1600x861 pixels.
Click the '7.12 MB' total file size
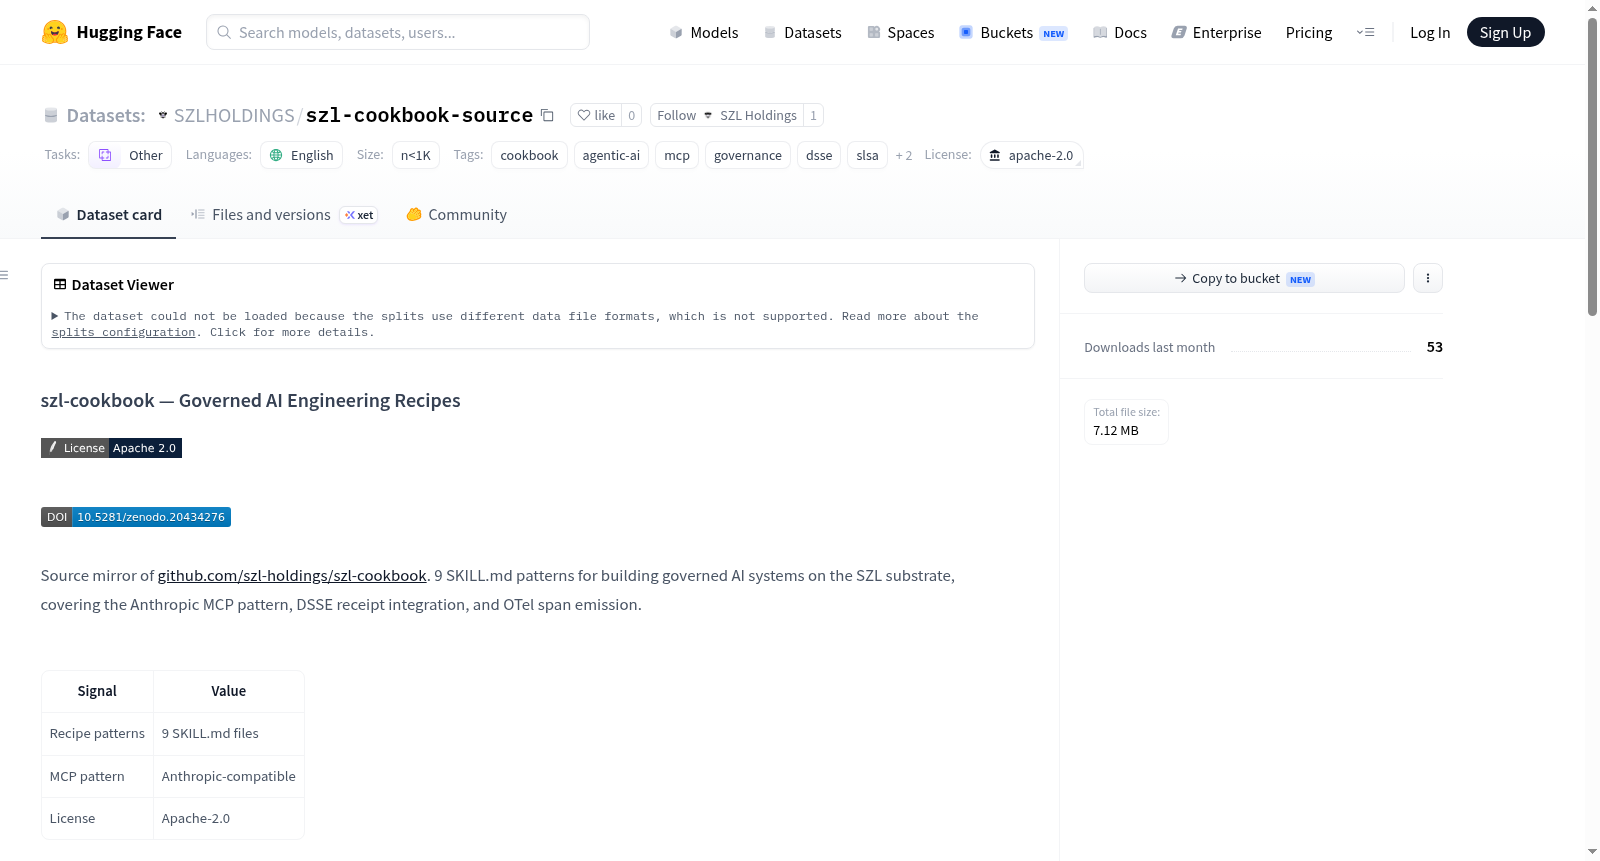point(1116,430)
